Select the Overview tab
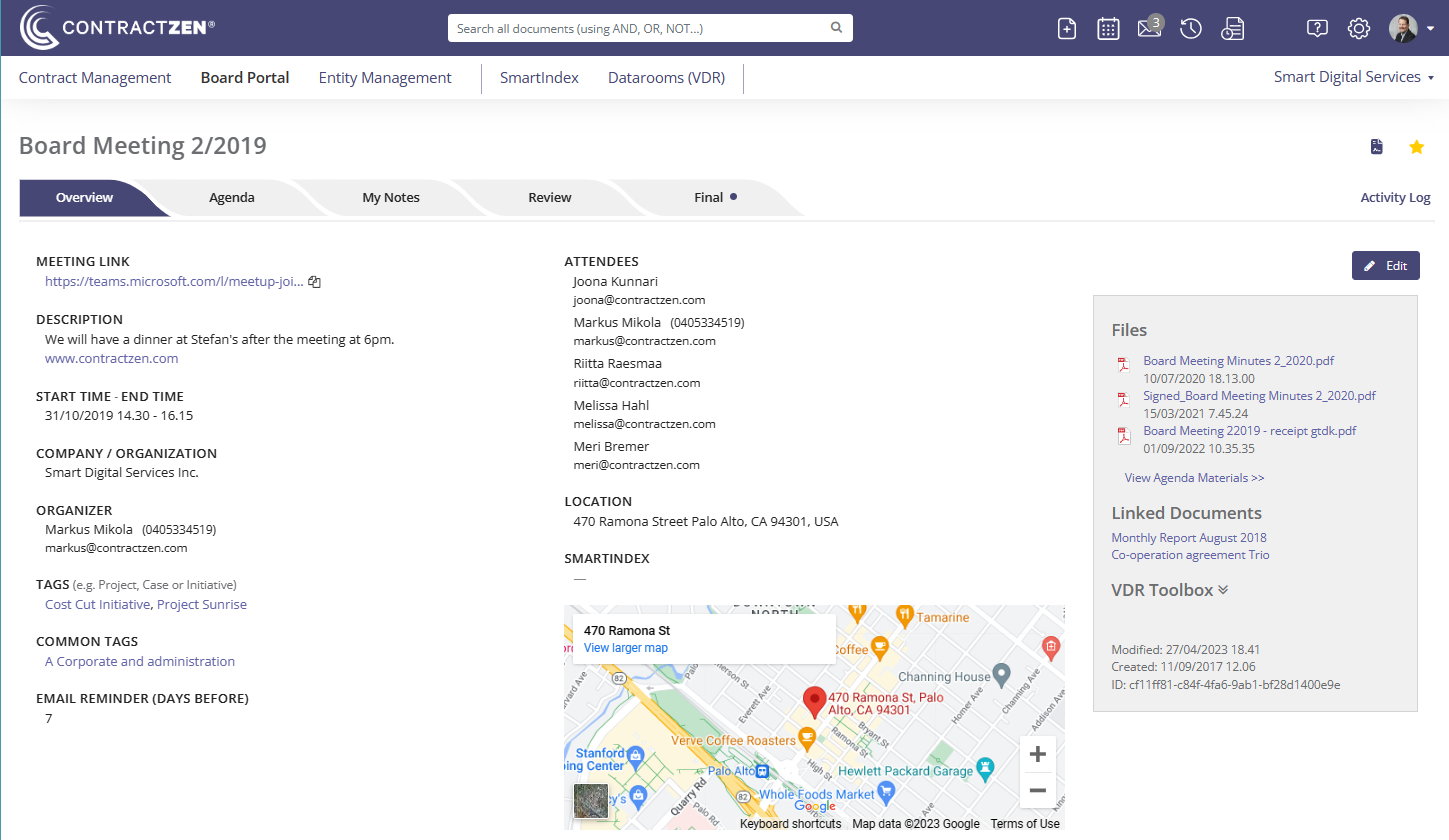The width and height of the screenshot is (1449, 840). [x=85, y=198]
